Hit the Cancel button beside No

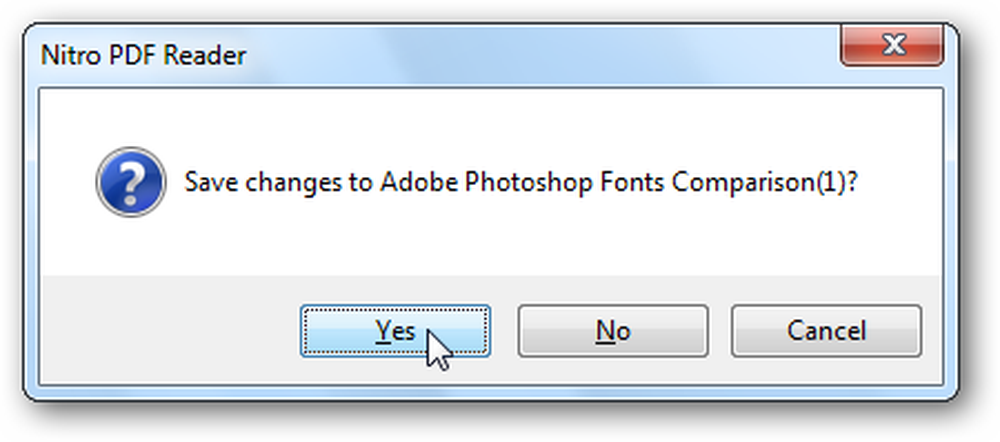[827, 331]
